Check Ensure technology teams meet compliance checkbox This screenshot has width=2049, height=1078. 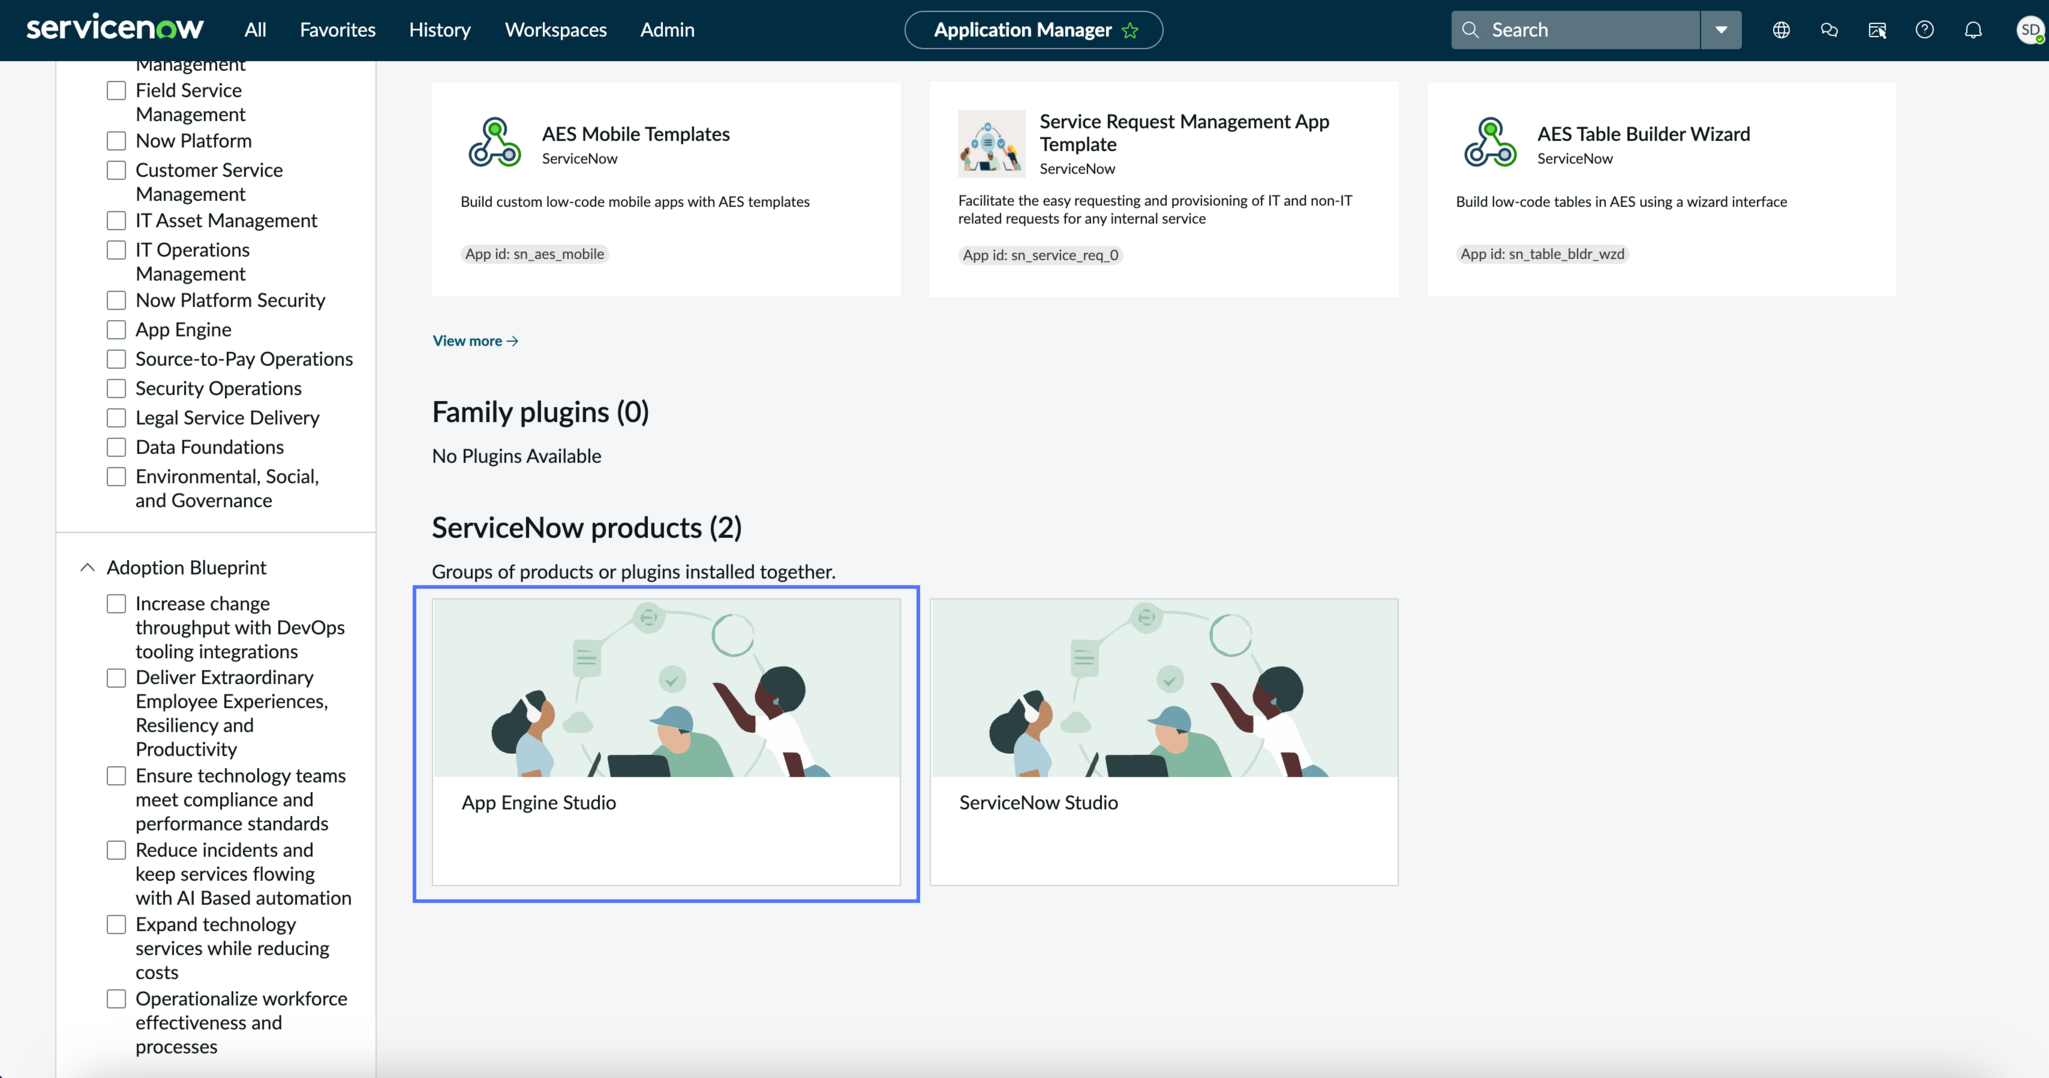tap(117, 776)
